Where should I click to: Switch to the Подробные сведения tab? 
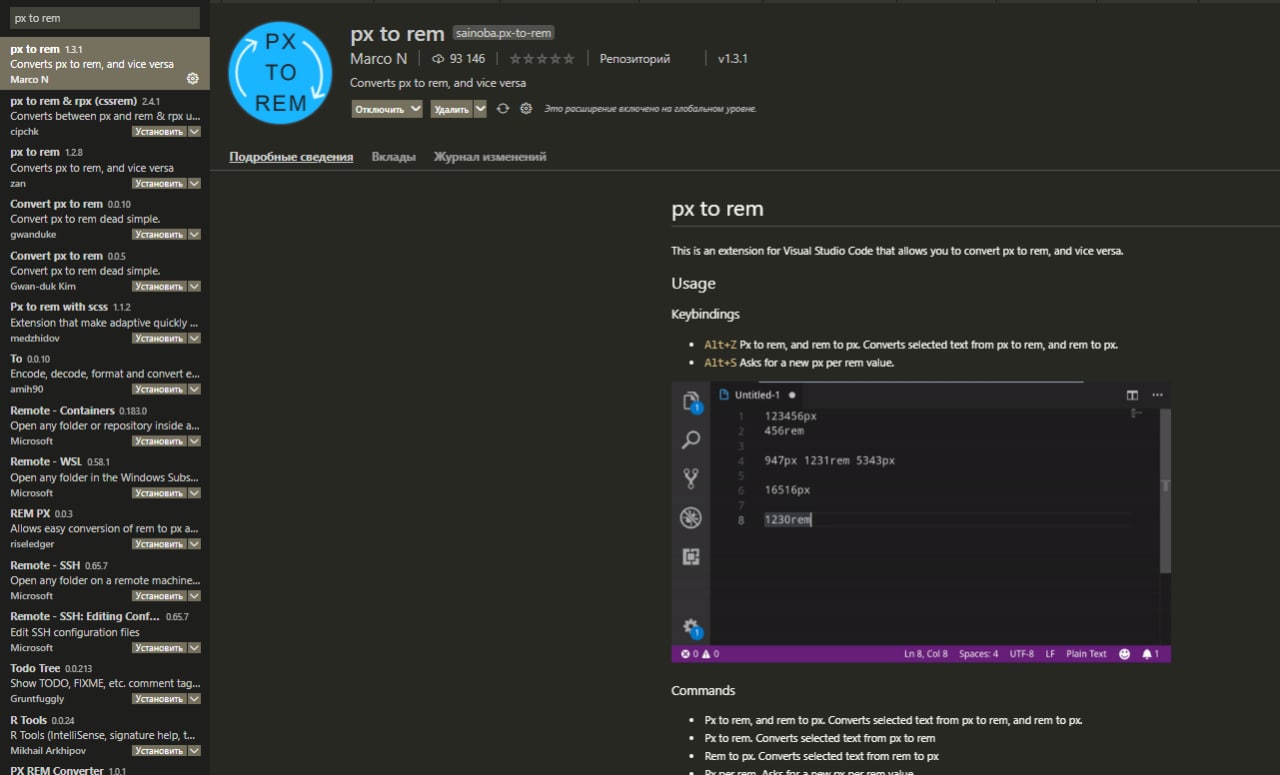click(x=291, y=157)
